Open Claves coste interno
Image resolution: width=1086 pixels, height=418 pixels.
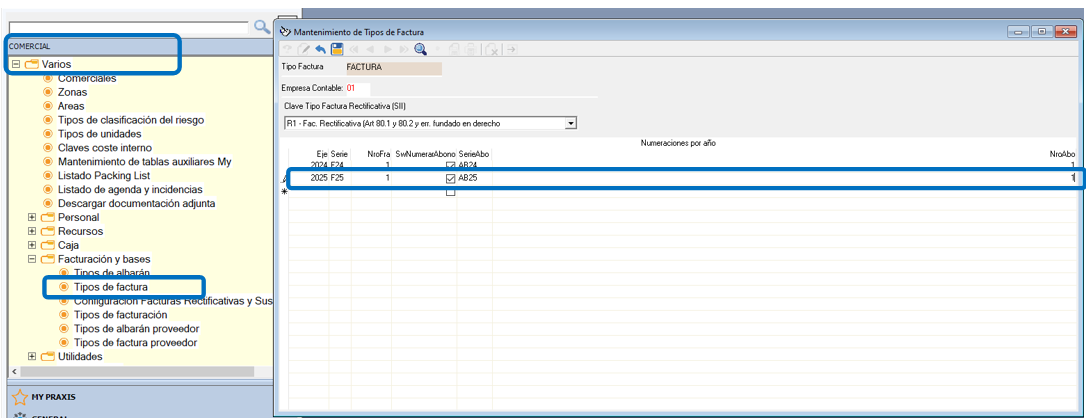point(105,147)
